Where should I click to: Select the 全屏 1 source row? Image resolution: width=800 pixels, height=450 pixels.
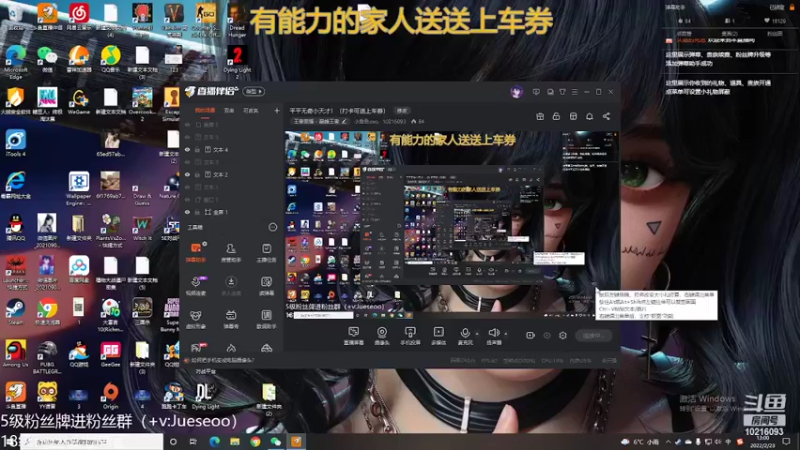(232, 212)
